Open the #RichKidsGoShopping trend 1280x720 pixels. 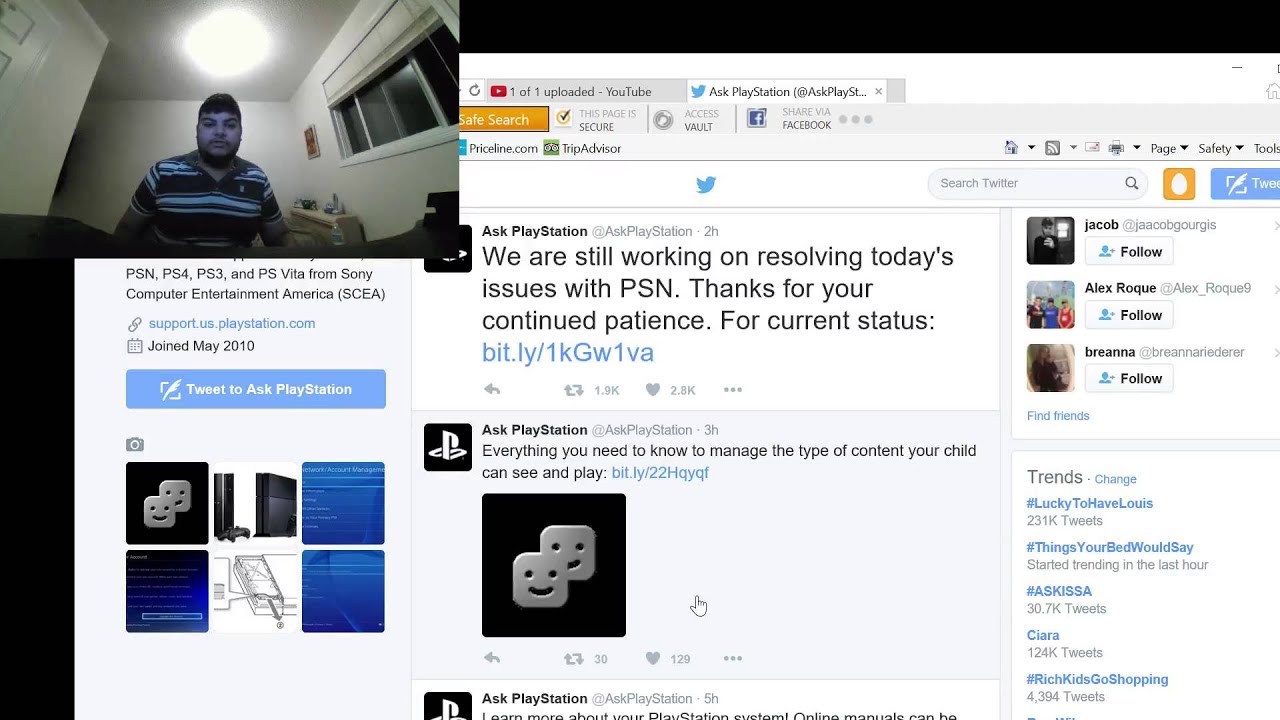pos(1097,679)
